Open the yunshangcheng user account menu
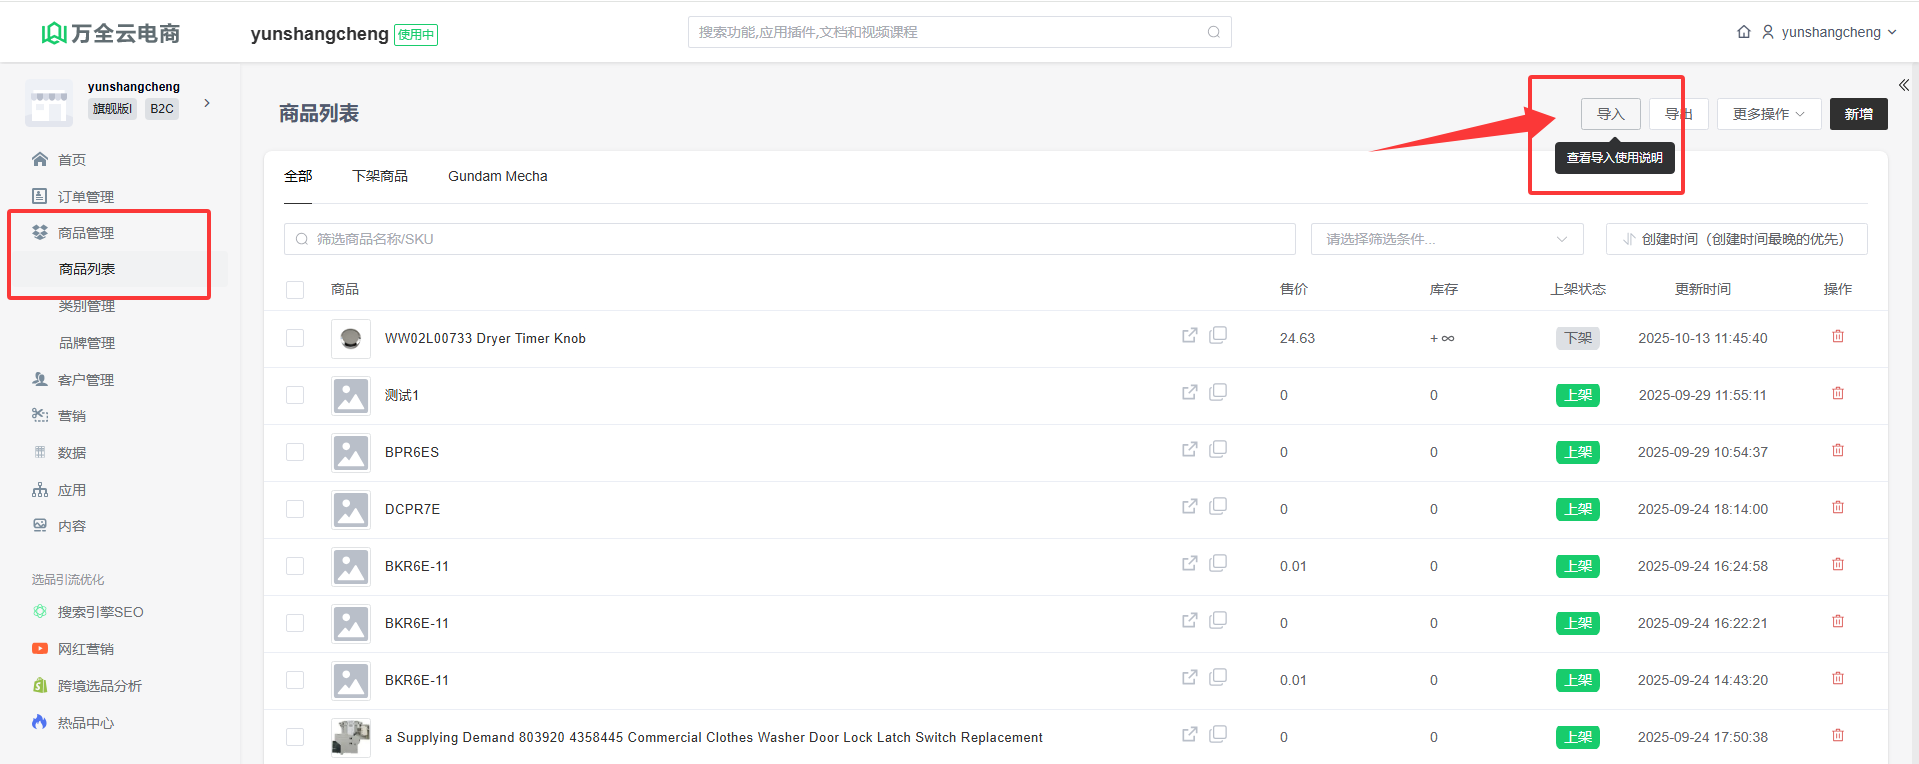The image size is (1919, 764). coord(1829,32)
